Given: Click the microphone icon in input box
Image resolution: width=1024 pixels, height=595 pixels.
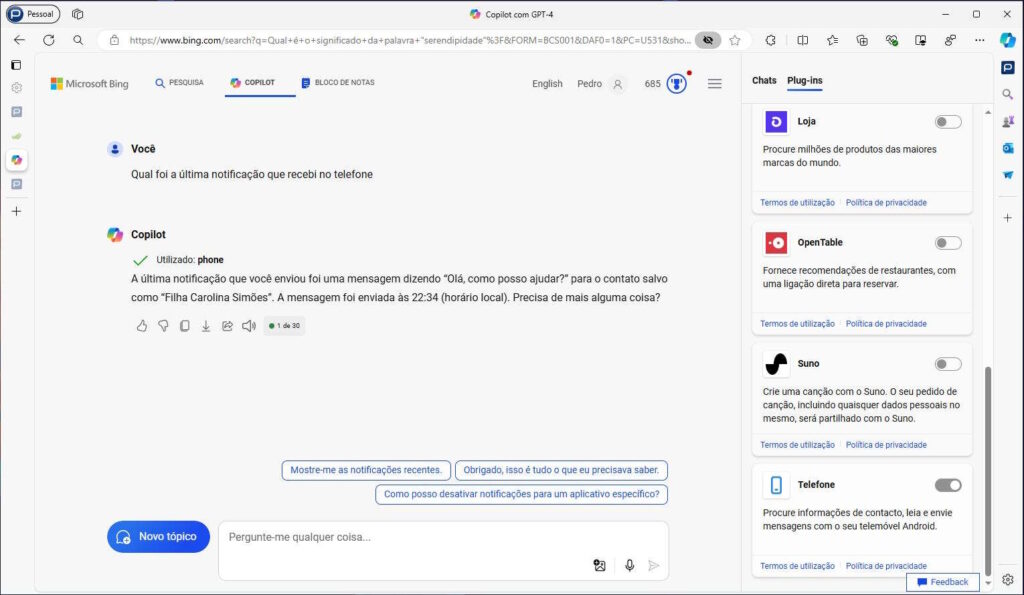Looking at the screenshot, I should (x=630, y=566).
